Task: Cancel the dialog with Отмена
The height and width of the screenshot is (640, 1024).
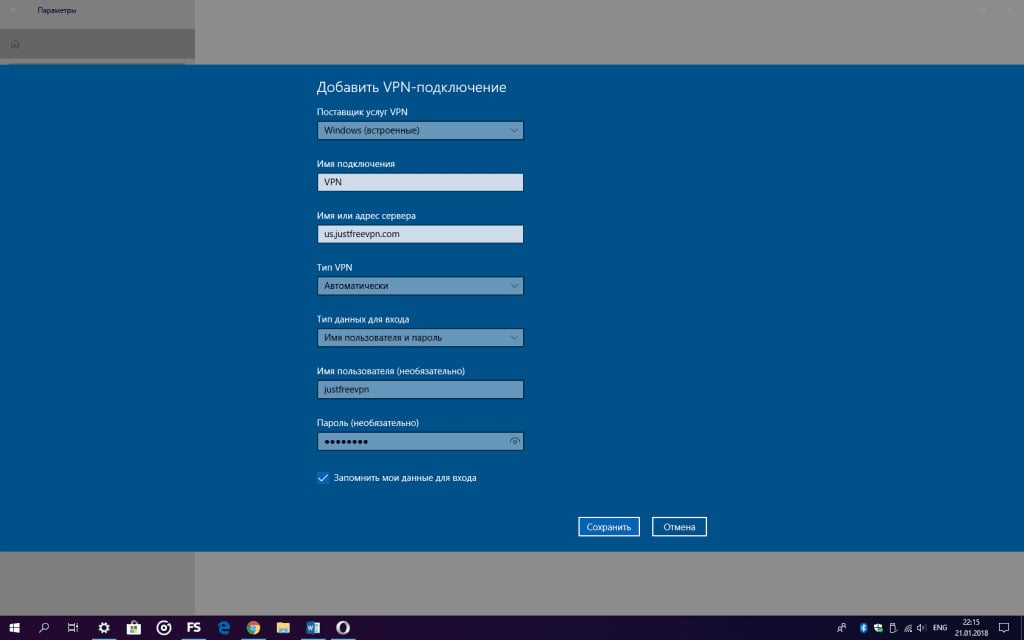Action: (679, 526)
